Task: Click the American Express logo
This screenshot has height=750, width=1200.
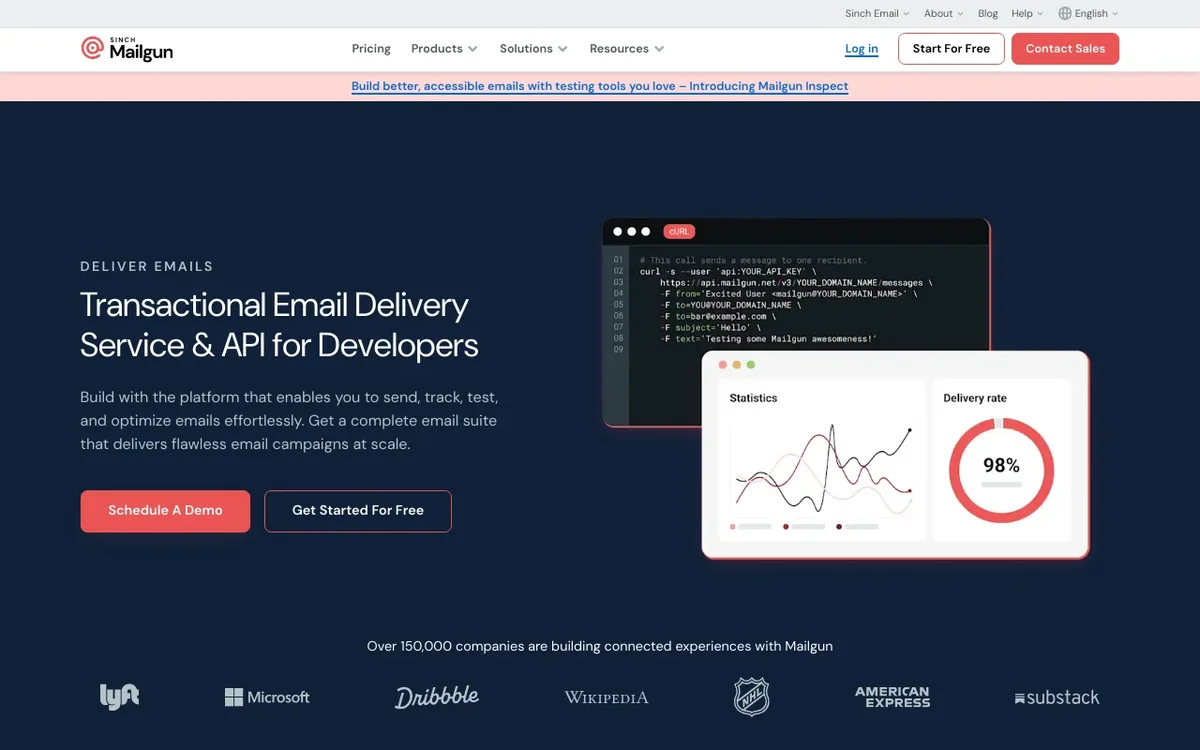Action: pyautogui.click(x=892, y=697)
